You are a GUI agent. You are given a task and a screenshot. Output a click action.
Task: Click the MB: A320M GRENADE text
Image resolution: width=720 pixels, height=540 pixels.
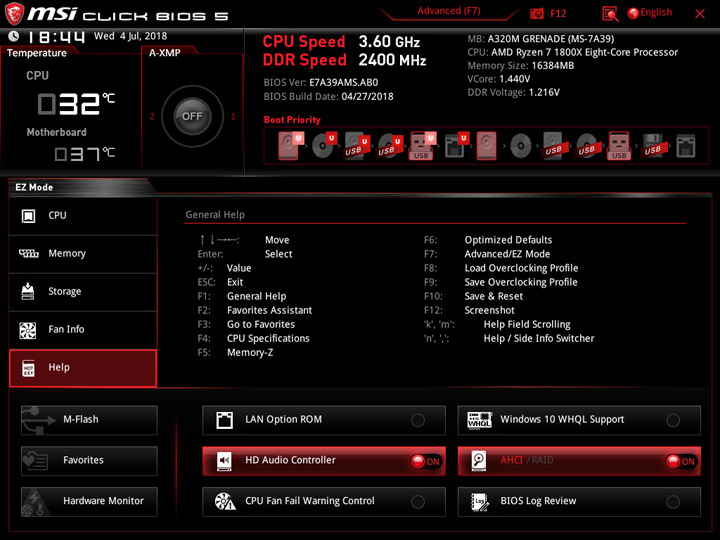(540, 39)
